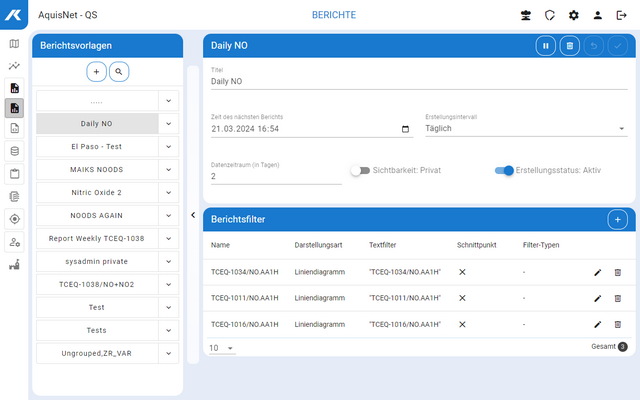Open settings gear in top bar
The image size is (640, 400).
(573, 16)
